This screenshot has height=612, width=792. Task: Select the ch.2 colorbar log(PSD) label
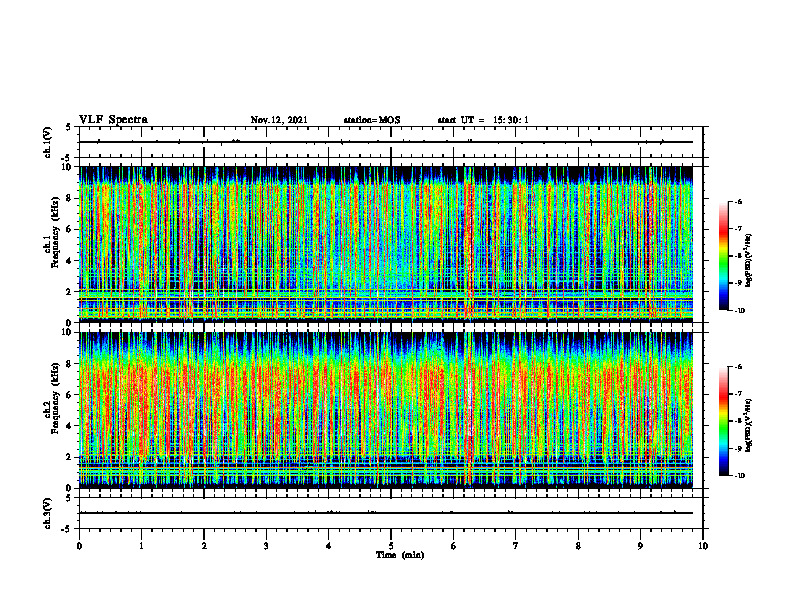[x=749, y=426]
